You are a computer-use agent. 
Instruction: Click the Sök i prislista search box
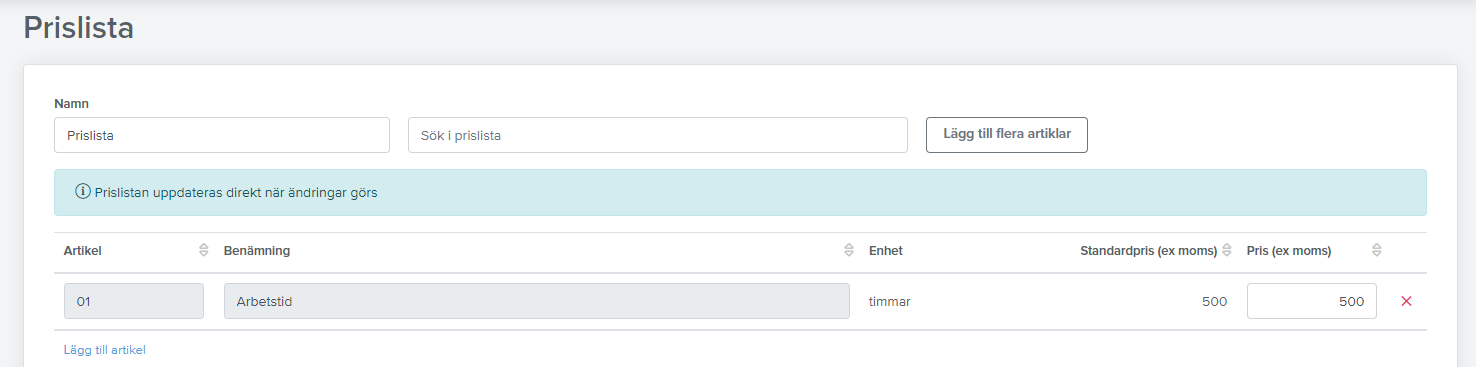pos(658,135)
